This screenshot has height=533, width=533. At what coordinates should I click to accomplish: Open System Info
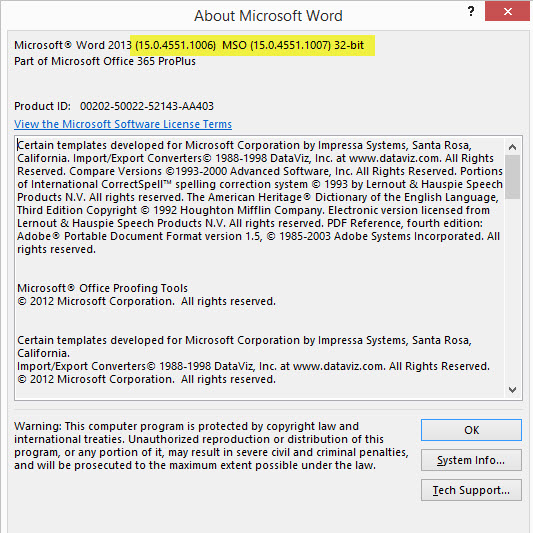[471, 460]
